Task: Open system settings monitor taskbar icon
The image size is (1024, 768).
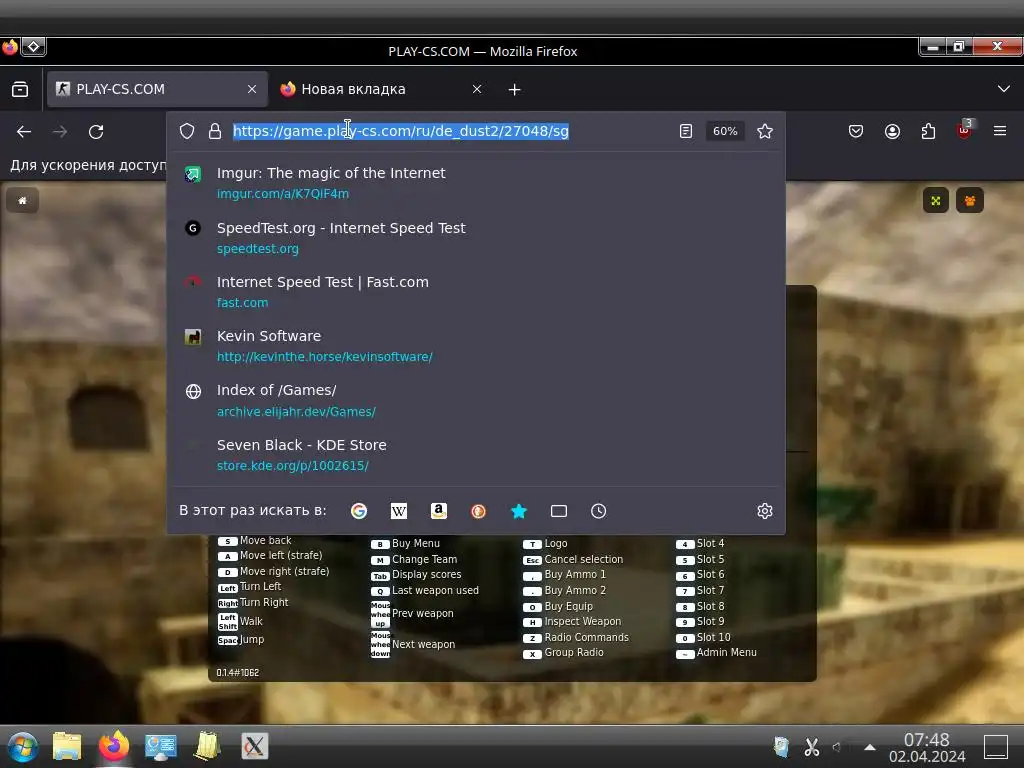Action: pyautogui.click(x=161, y=746)
